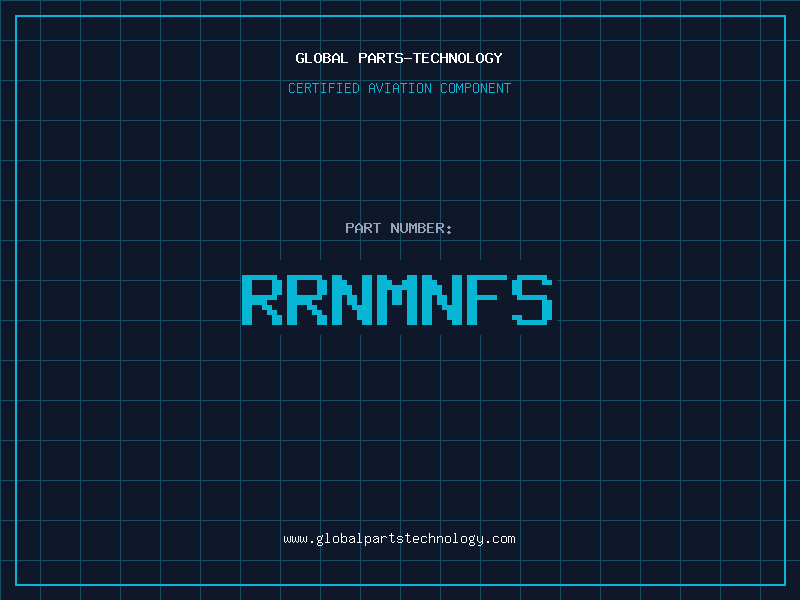Click the GLOBAL PARTS-TECHNOLOGY header title
This screenshot has height=600, width=800.
click(x=399, y=58)
